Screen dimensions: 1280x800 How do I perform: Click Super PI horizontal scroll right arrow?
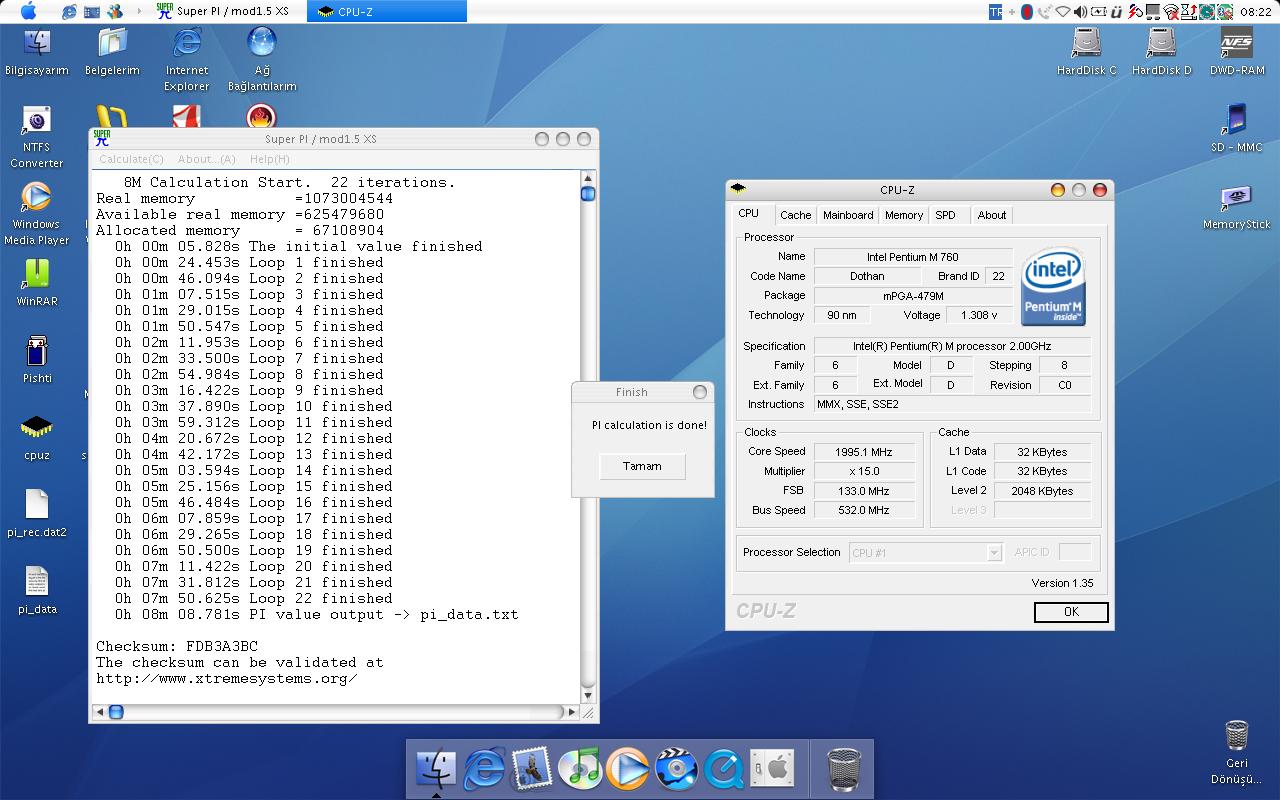coord(572,712)
